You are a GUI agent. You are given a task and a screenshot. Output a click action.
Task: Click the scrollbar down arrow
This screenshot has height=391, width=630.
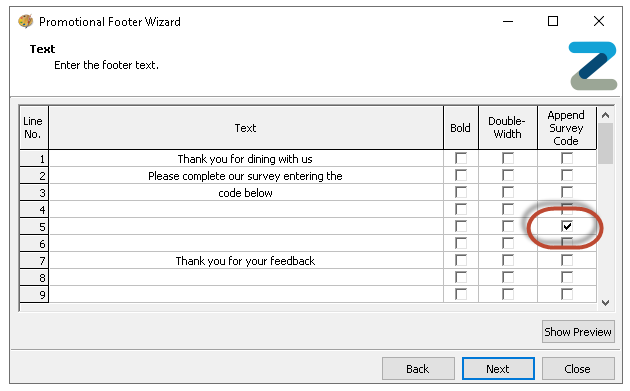point(605,303)
